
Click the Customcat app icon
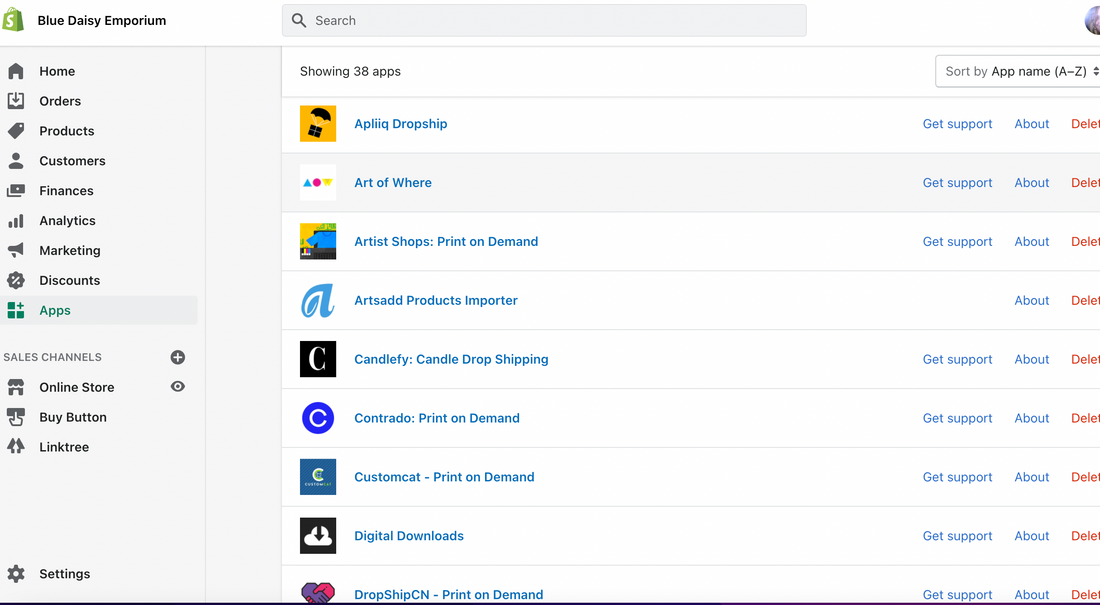point(318,477)
